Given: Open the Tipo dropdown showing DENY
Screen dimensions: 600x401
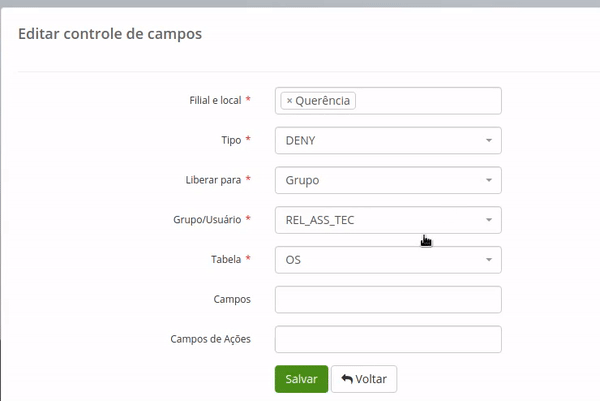Looking at the screenshot, I should pos(380,141).
